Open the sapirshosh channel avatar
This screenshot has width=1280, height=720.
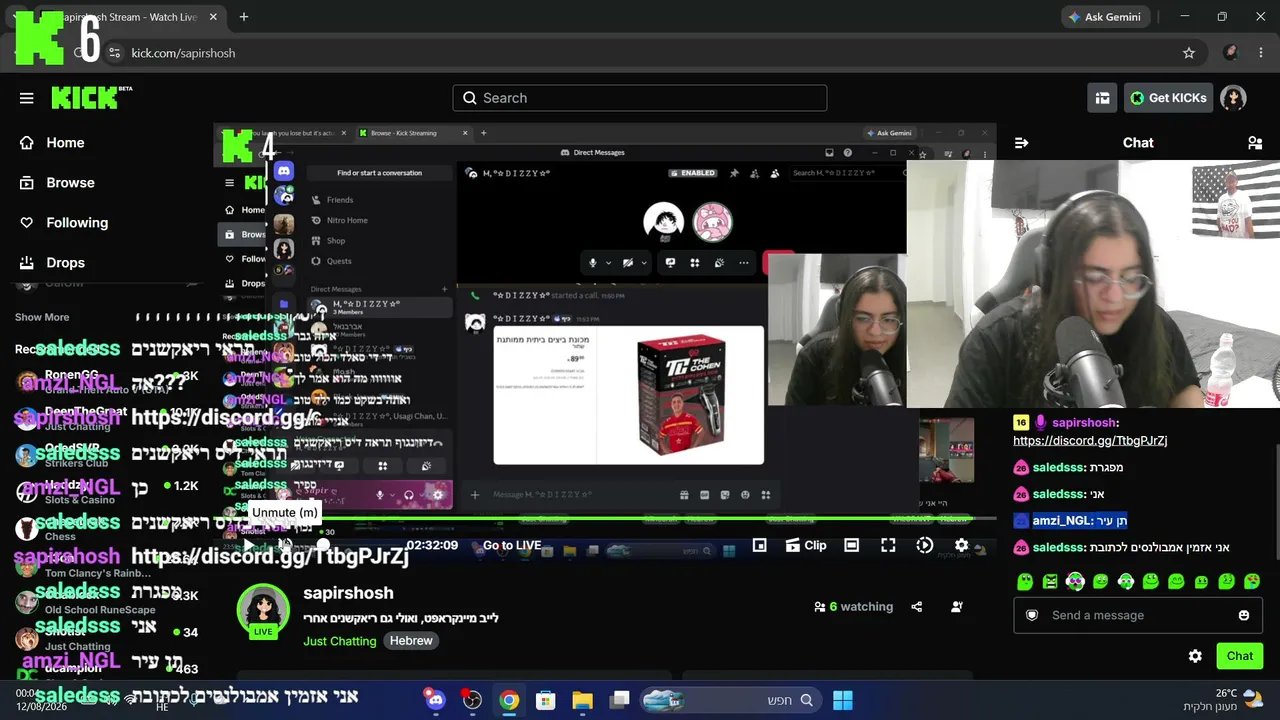pyautogui.click(x=263, y=611)
